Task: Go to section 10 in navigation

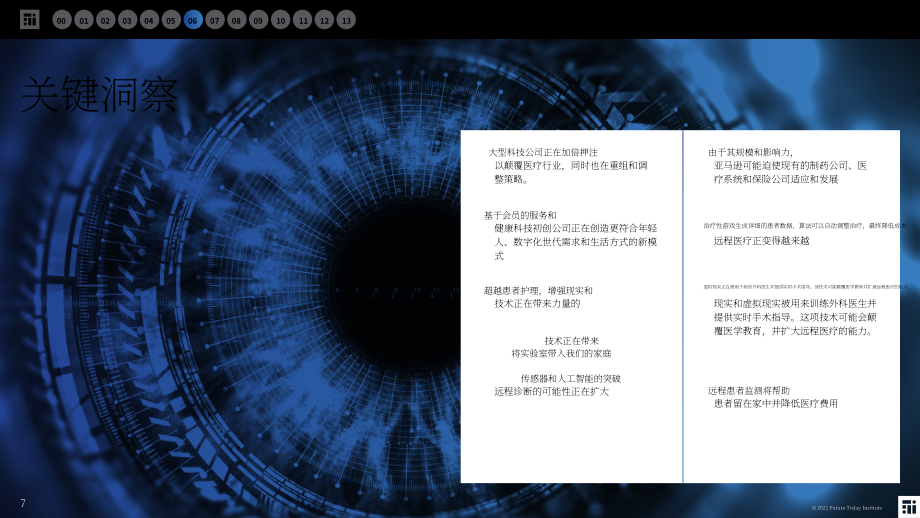Action: (280, 20)
